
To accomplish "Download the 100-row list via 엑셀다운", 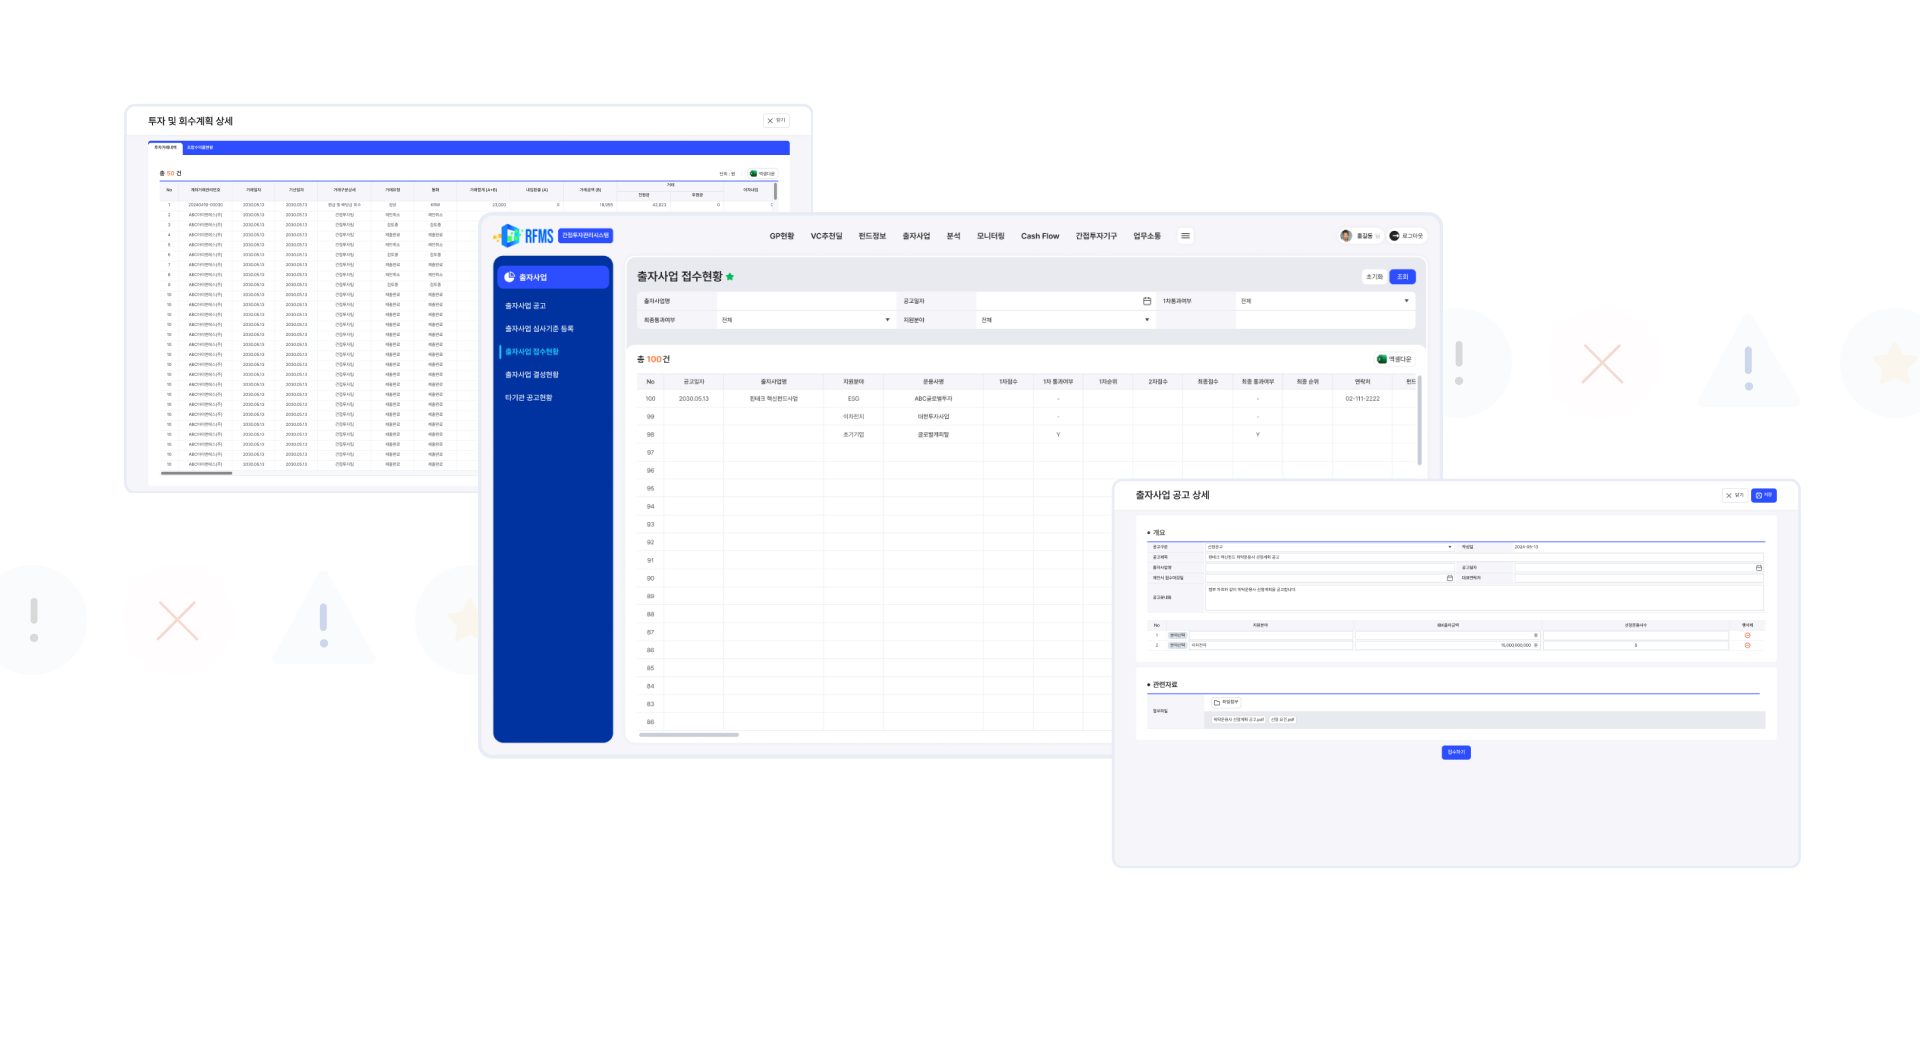I will click(x=1394, y=359).
